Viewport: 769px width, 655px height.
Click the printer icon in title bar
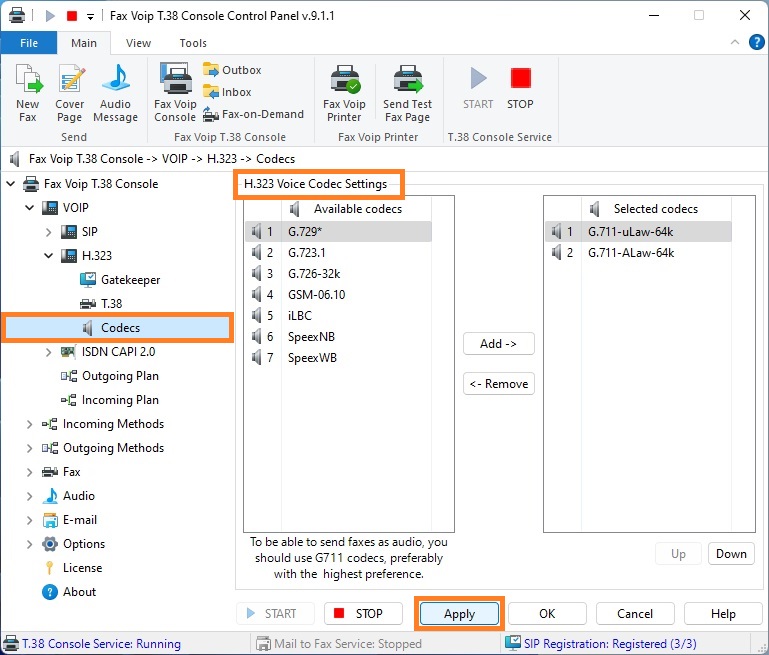coord(17,16)
